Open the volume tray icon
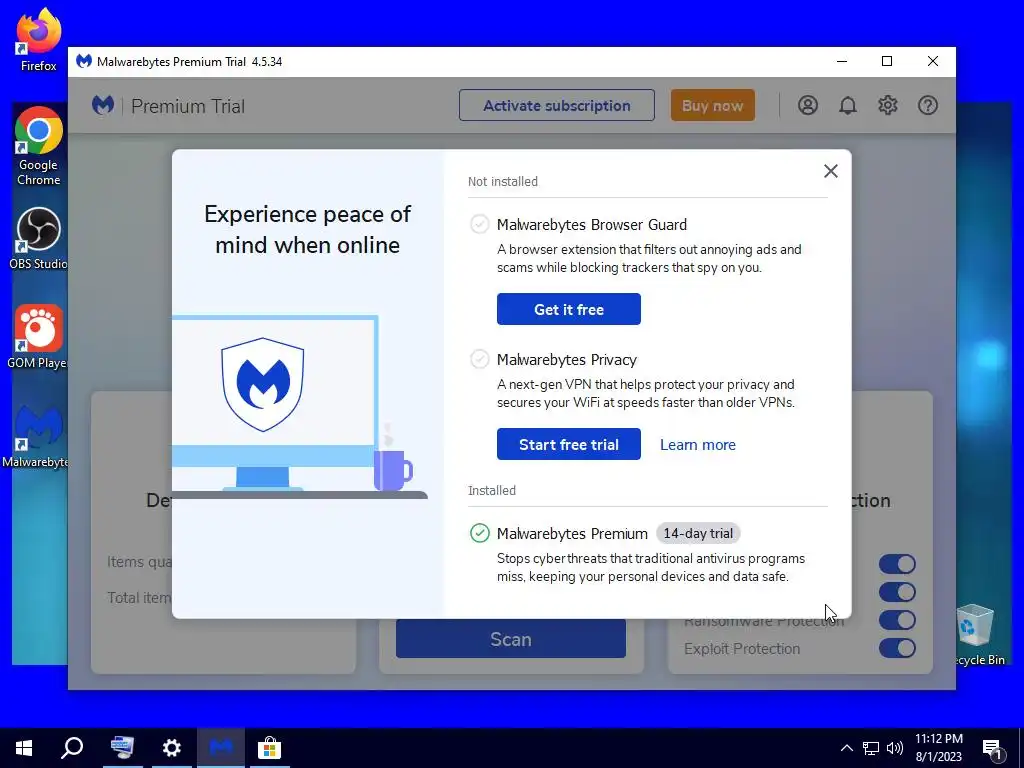The width and height of the screenshot is (1024, 768). (x=895, y=748)
